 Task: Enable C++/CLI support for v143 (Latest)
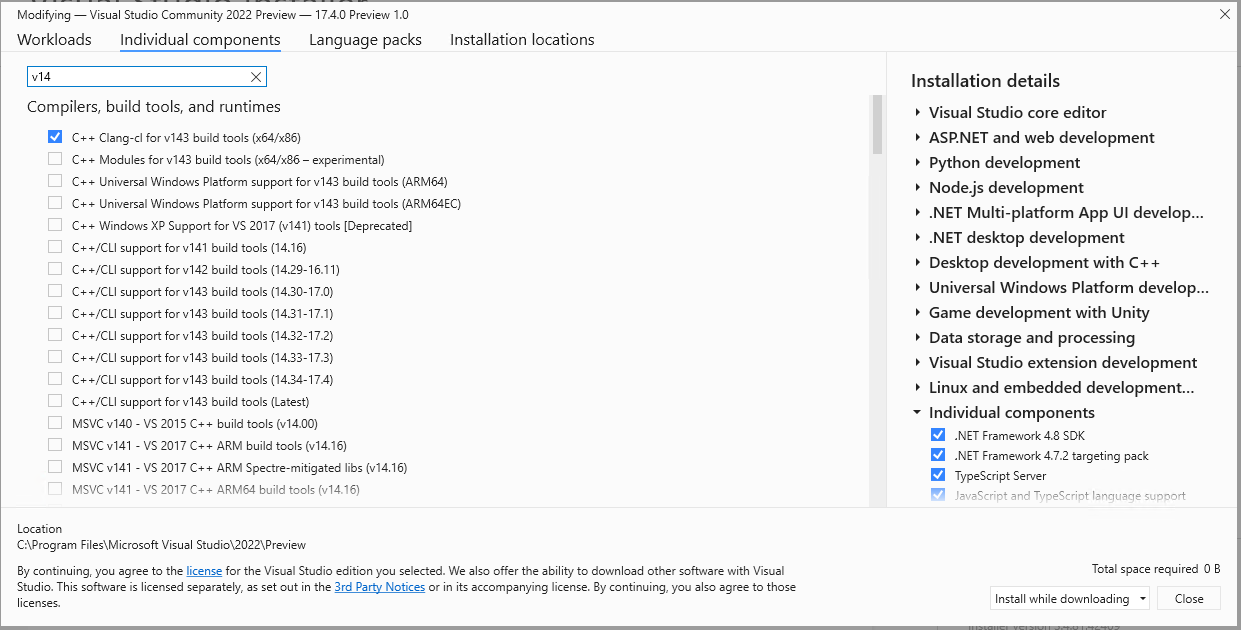[x=55, y=401]
